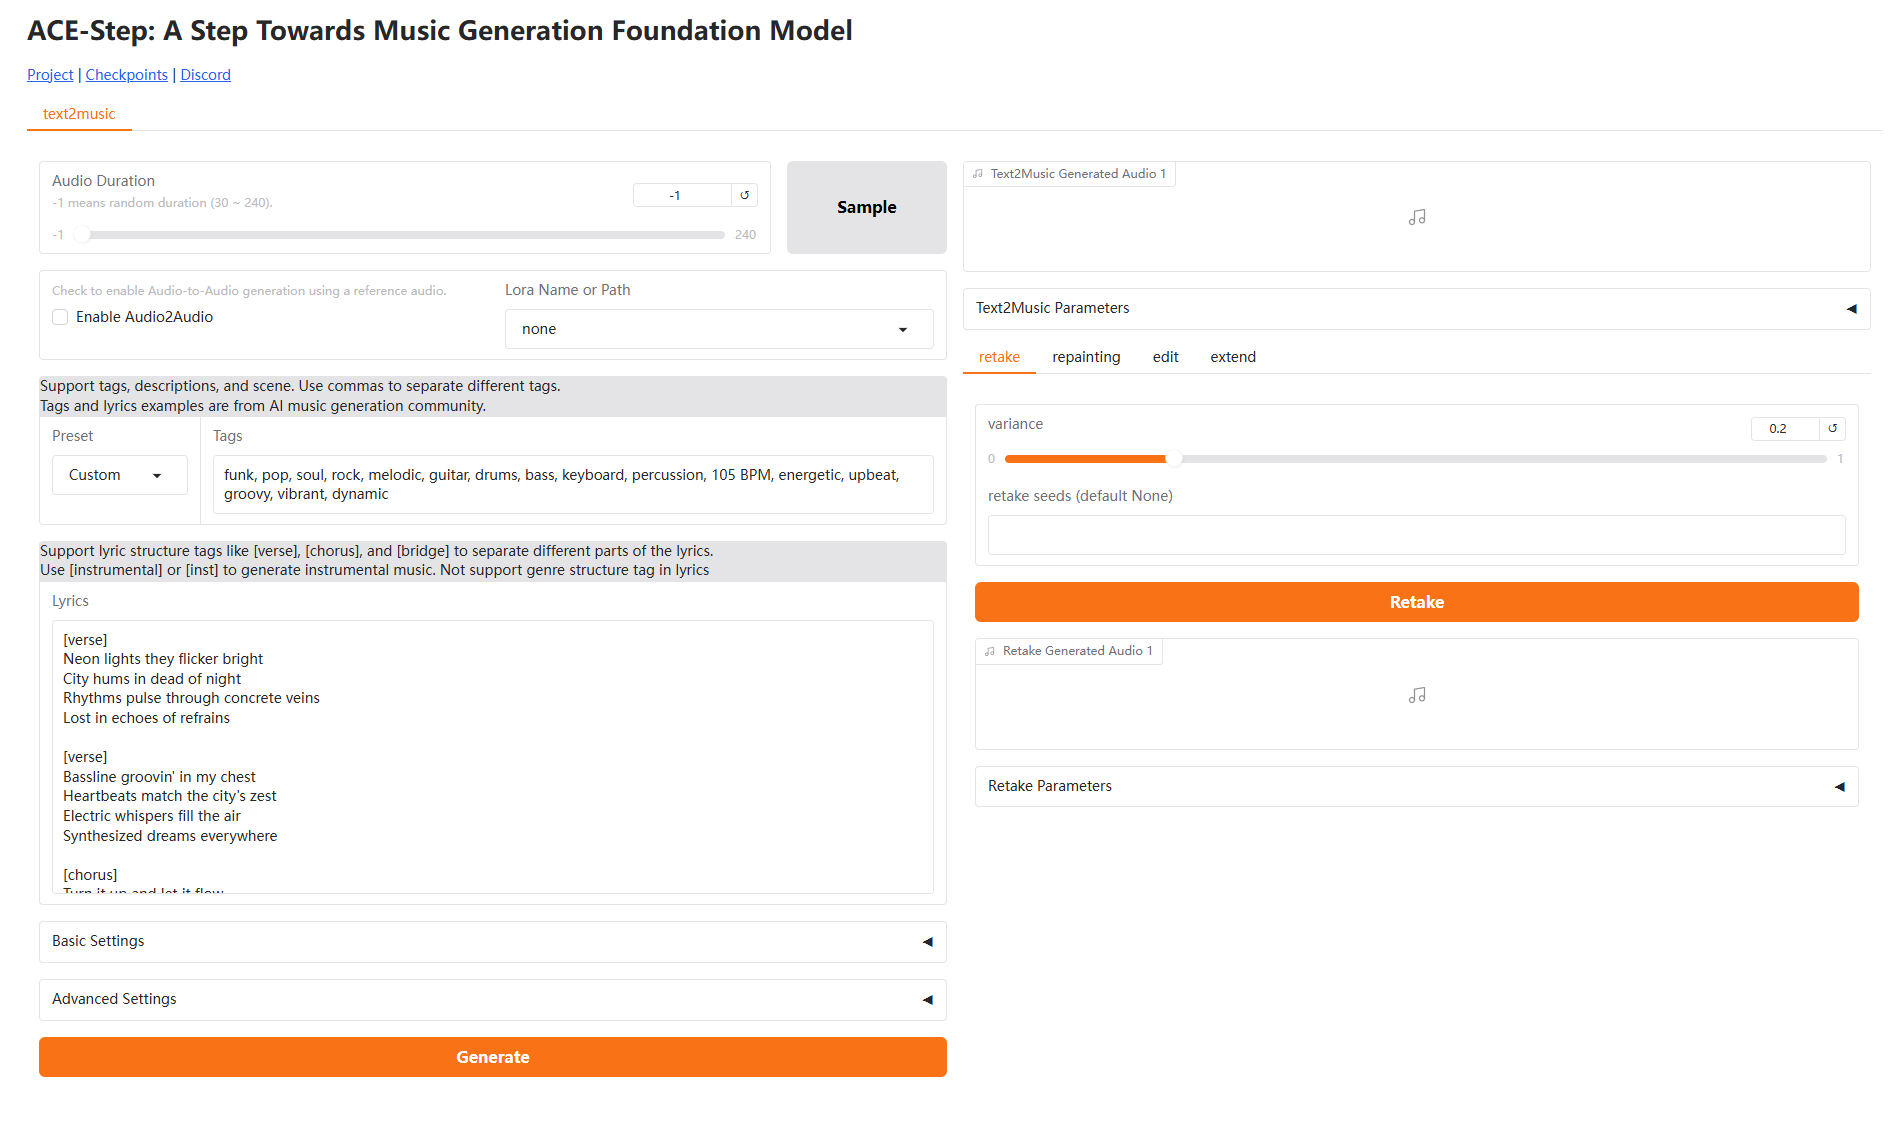Reset the Audio Duration value

(744, 195)
